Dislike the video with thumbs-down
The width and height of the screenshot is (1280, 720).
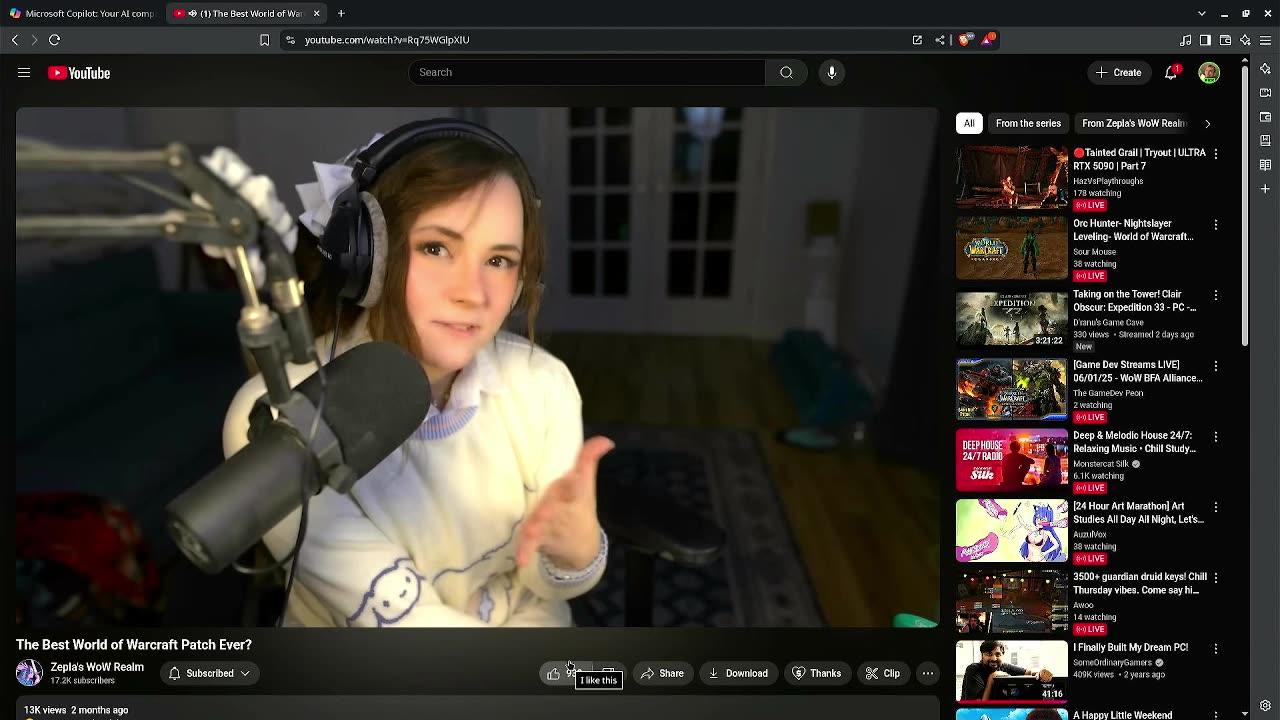tap(608, 673)
